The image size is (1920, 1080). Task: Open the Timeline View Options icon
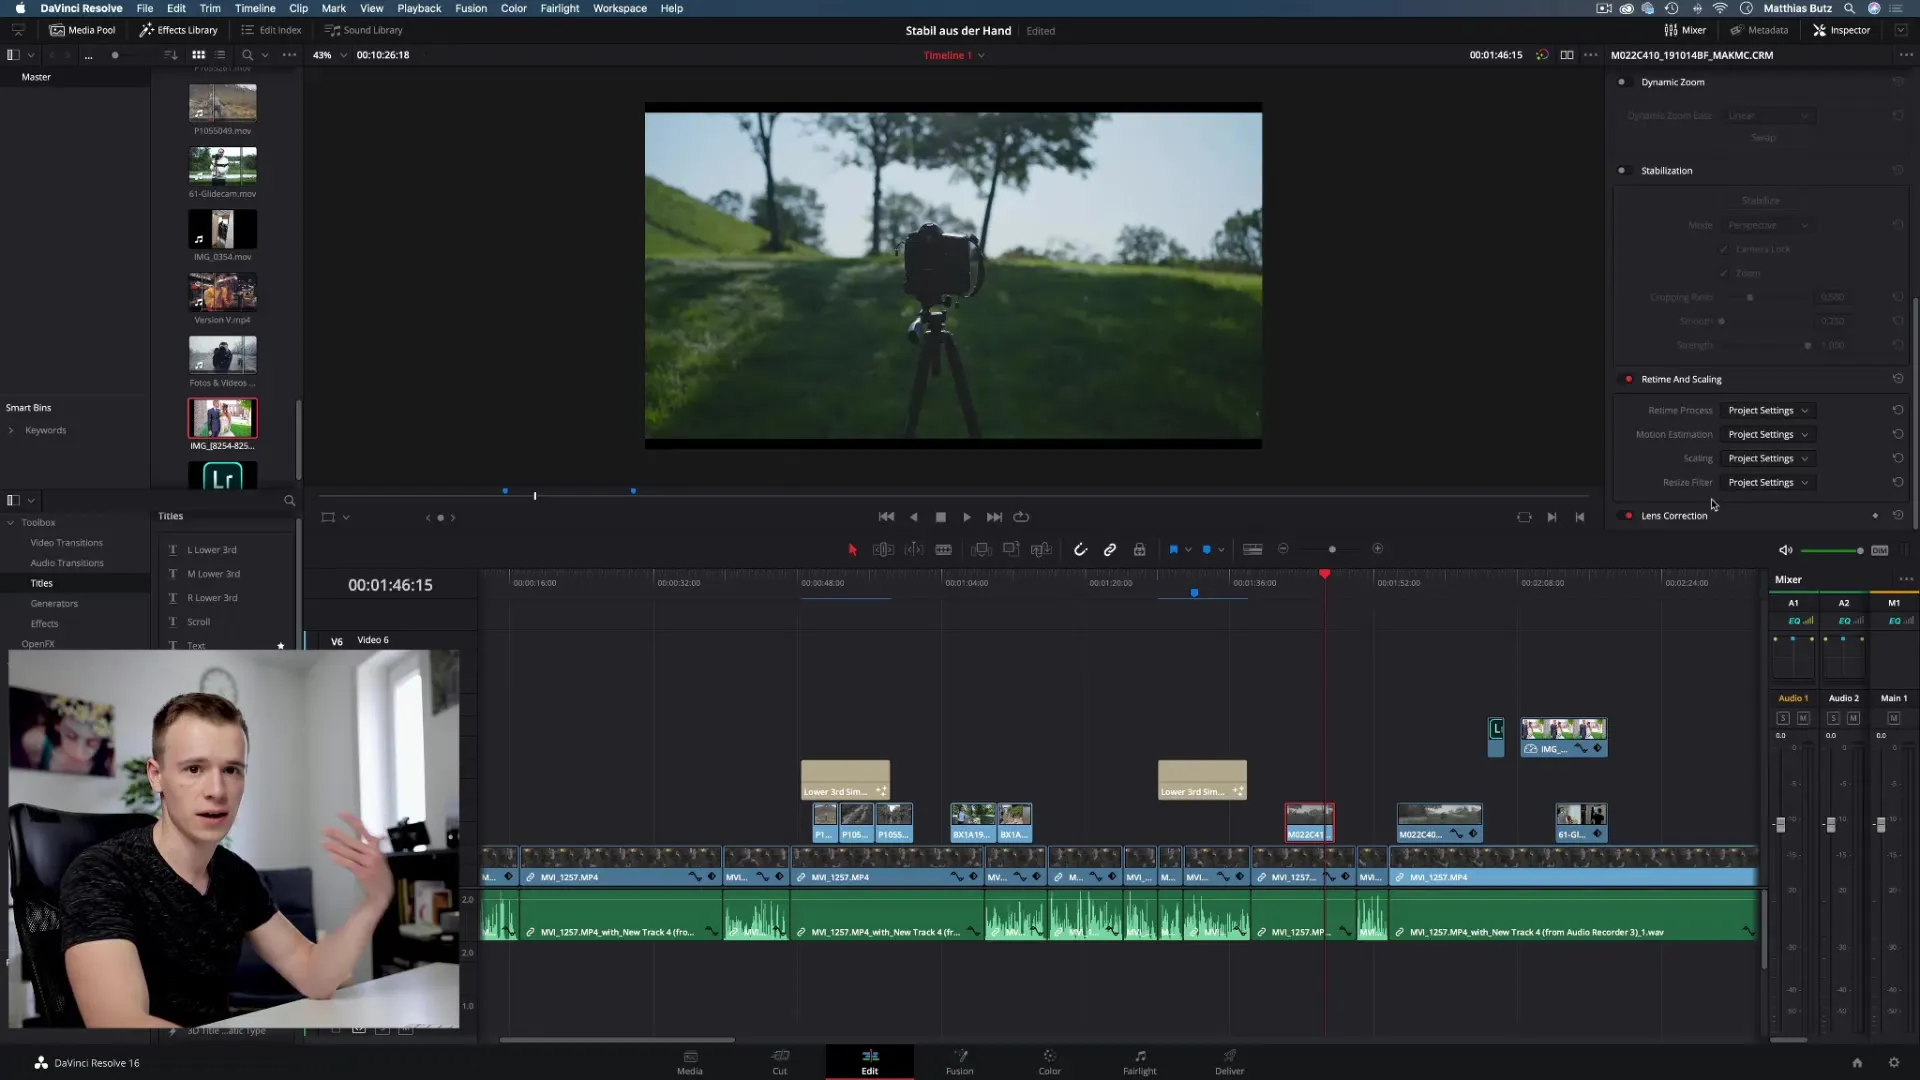pos(1252,549)
